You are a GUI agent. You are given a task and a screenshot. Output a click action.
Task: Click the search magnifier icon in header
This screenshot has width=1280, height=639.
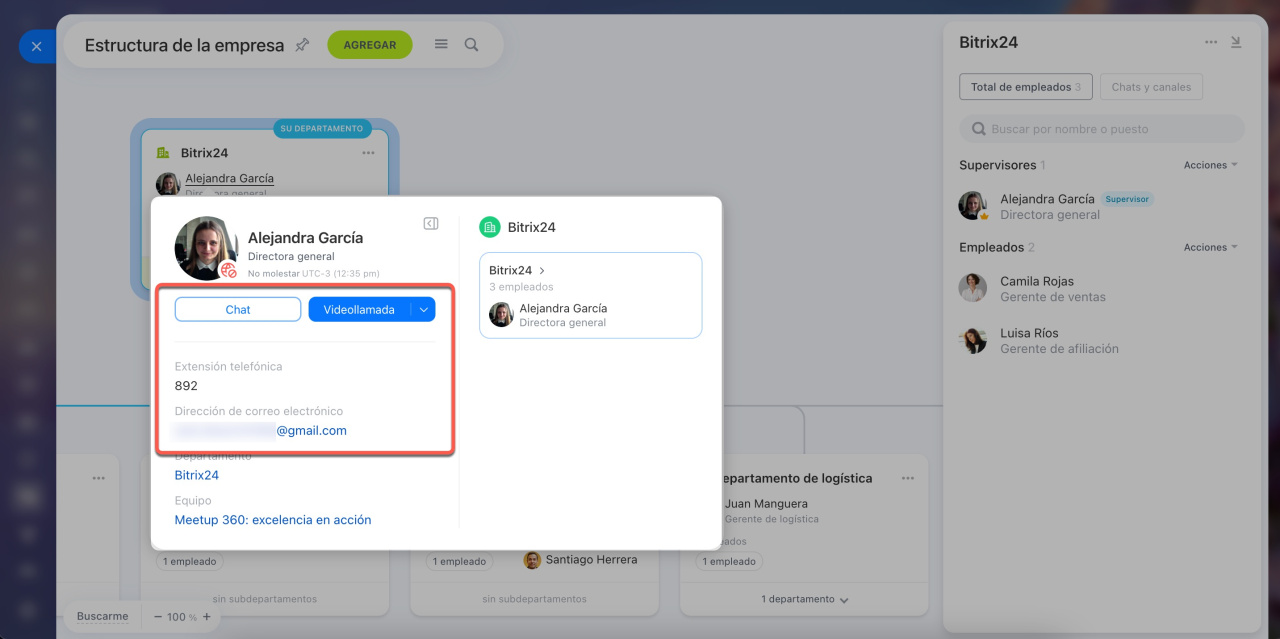click(x=471, y=45)
